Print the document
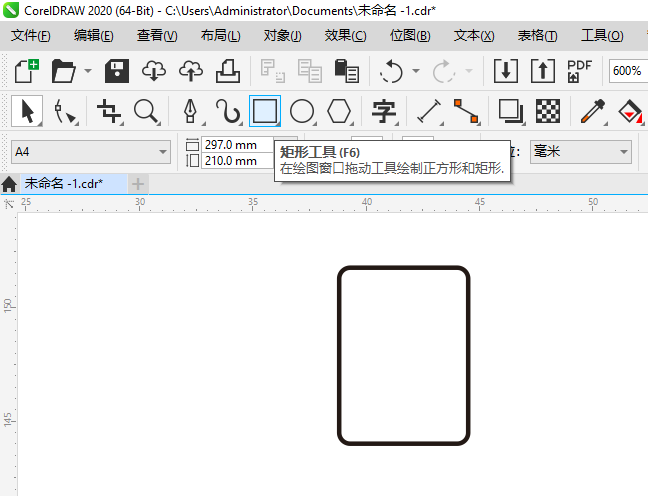Screen dimensions: 648x496 tap(228, 71)
